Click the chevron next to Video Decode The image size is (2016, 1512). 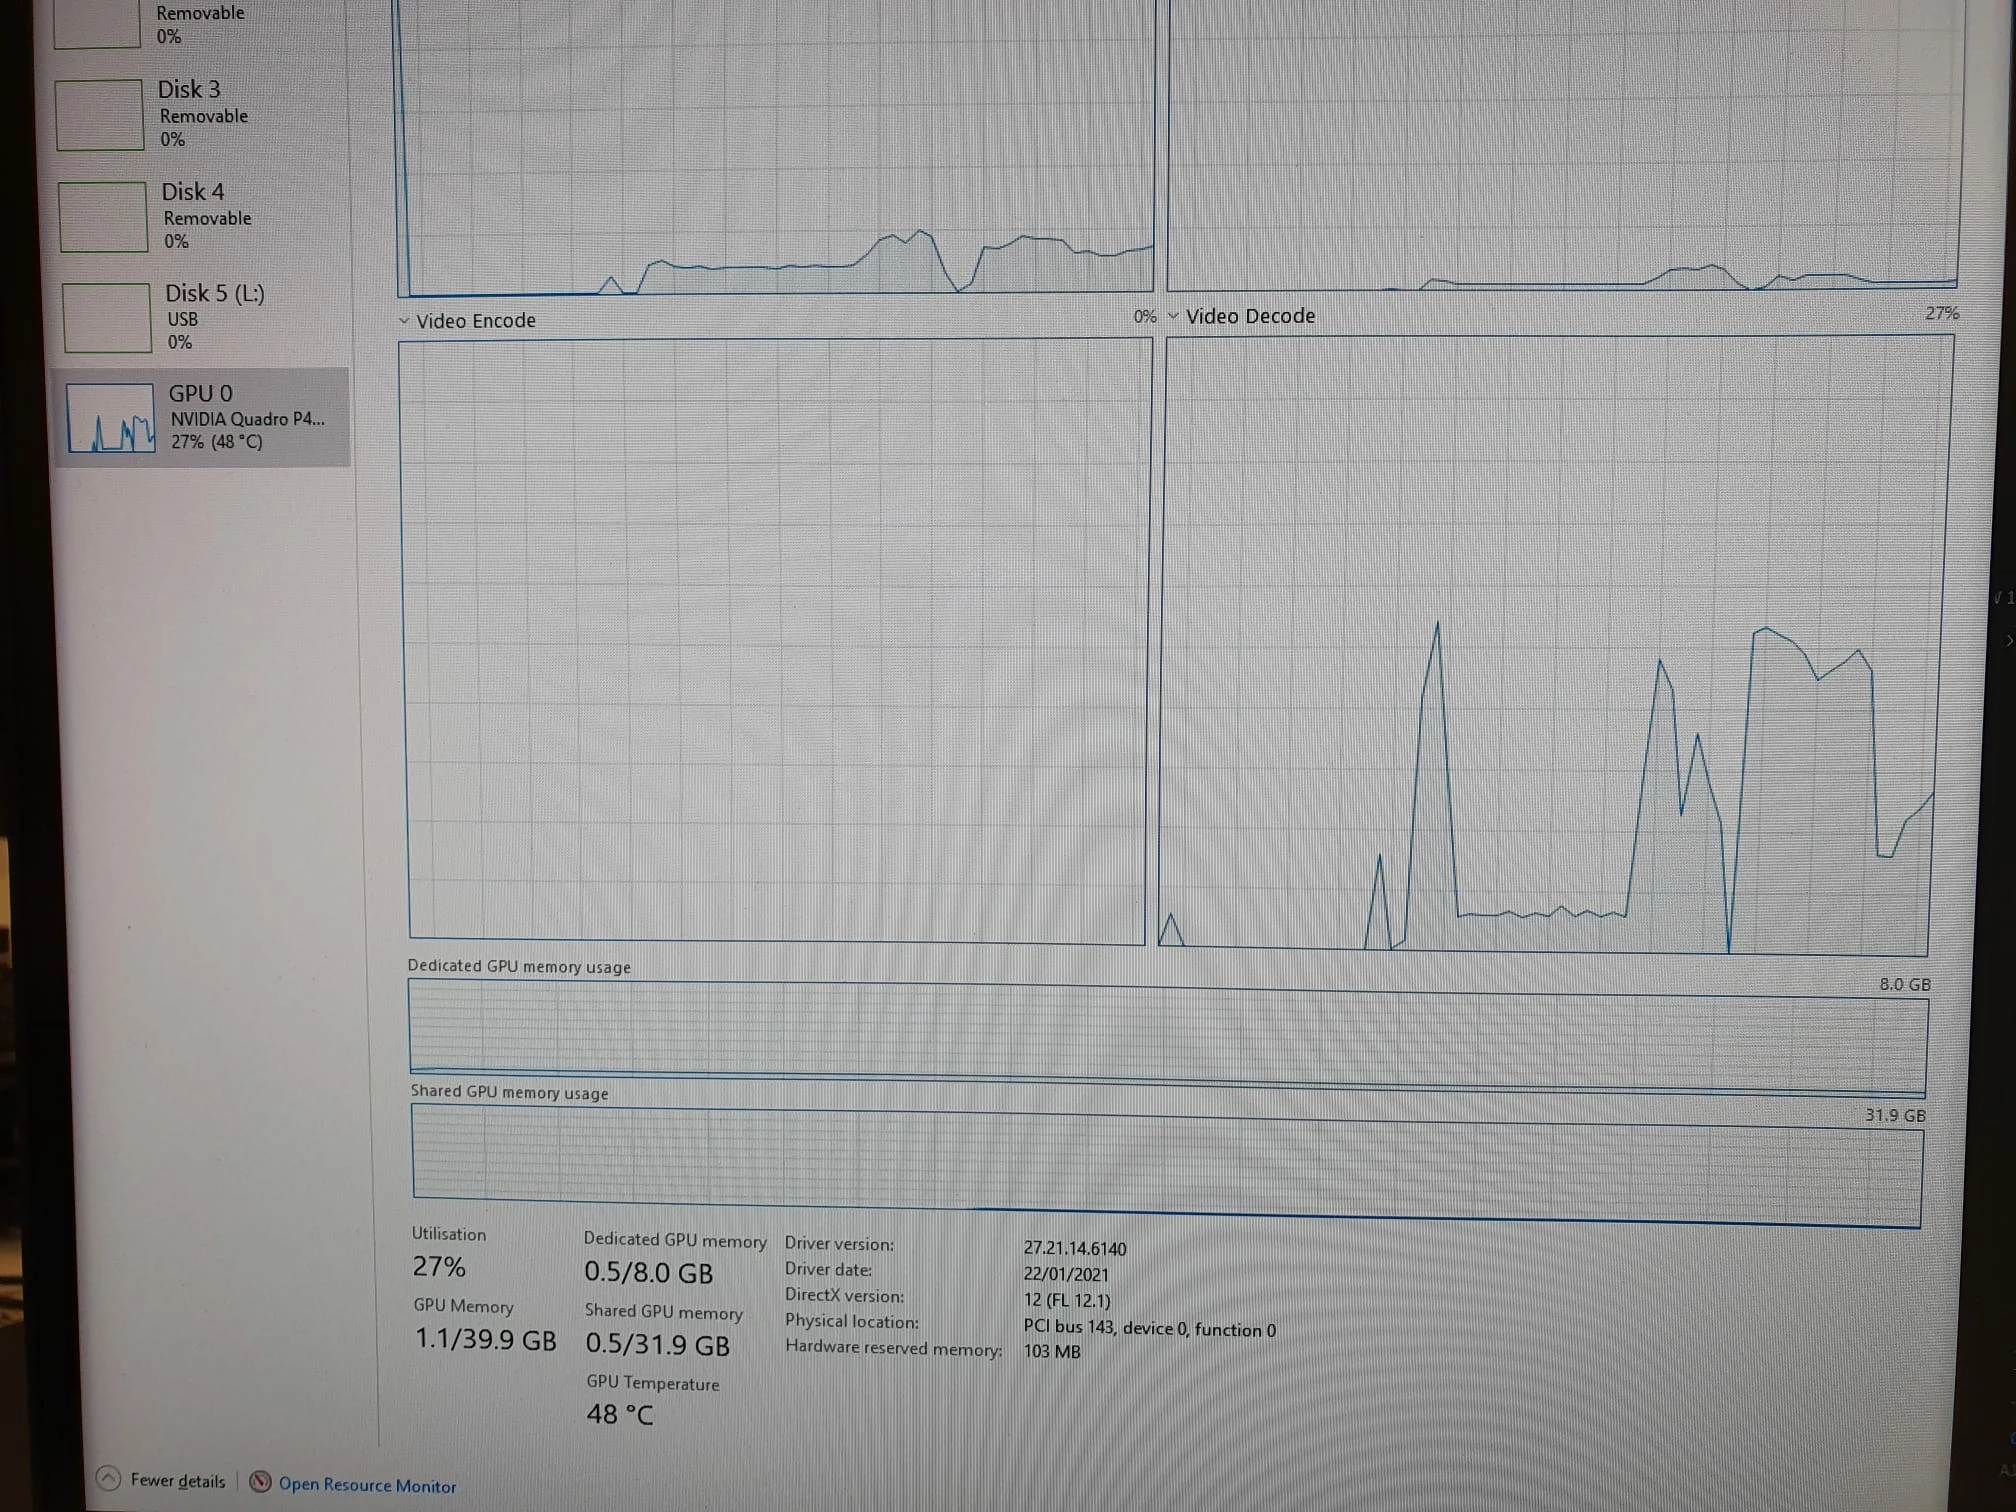pyautogui.click(x=1173, y=316)
